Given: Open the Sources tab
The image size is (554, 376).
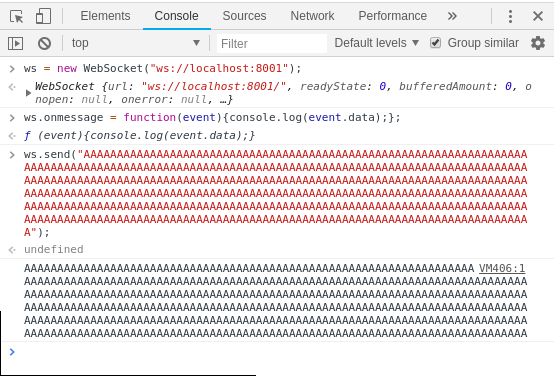Looking at the screenshot, I should click(x=244, y=16).
